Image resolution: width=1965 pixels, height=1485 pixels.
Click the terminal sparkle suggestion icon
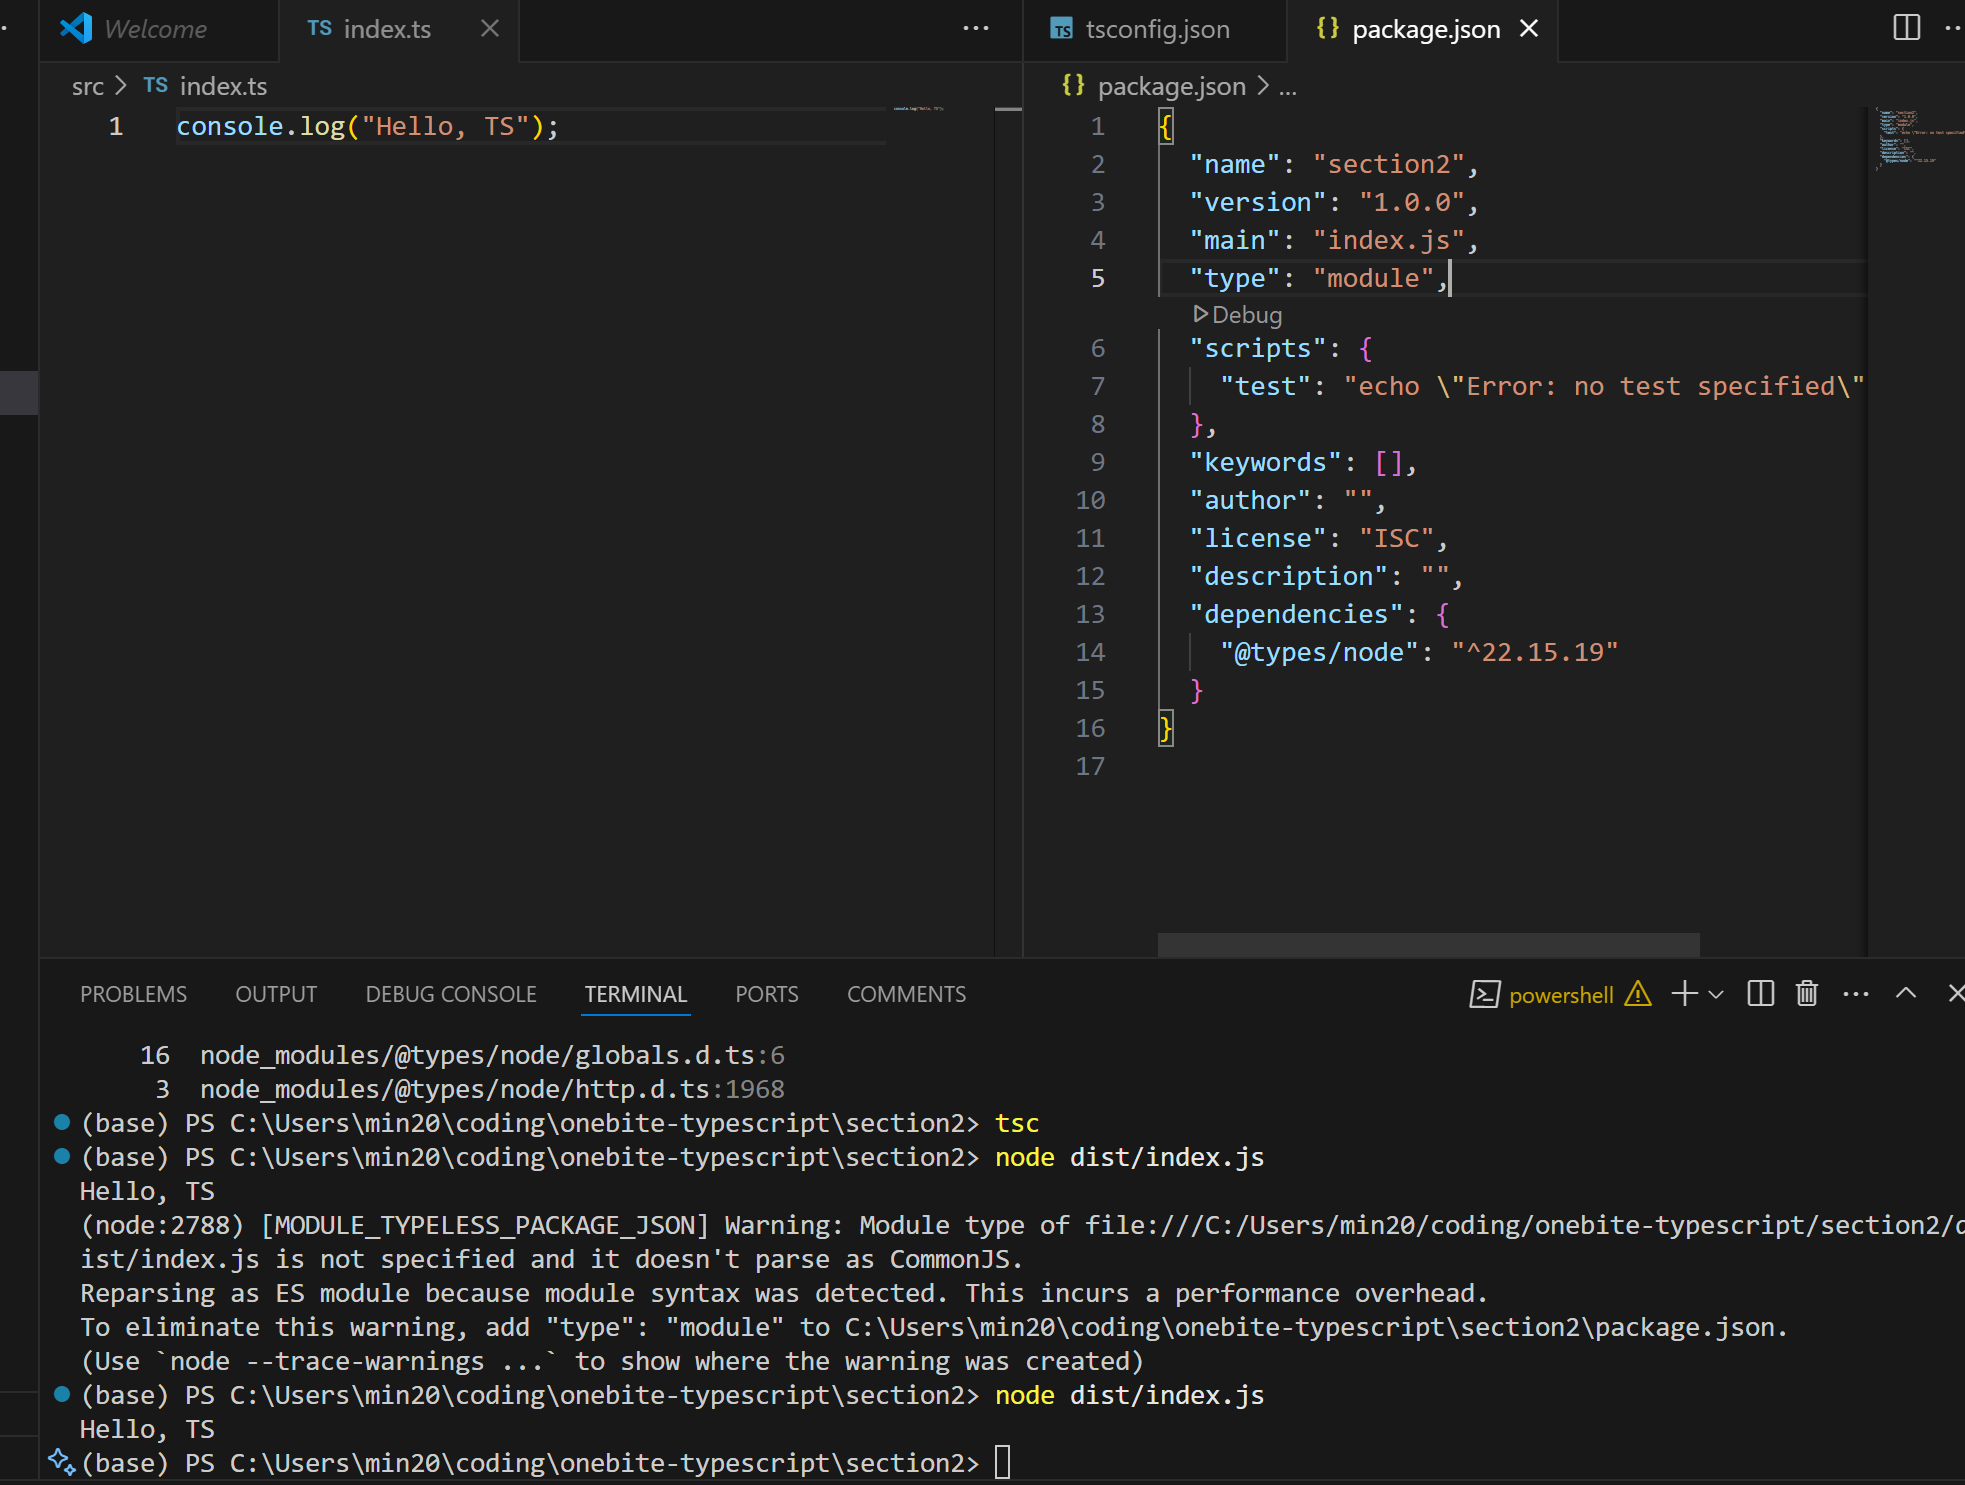pyautogui.click(x=61, y=1462)
